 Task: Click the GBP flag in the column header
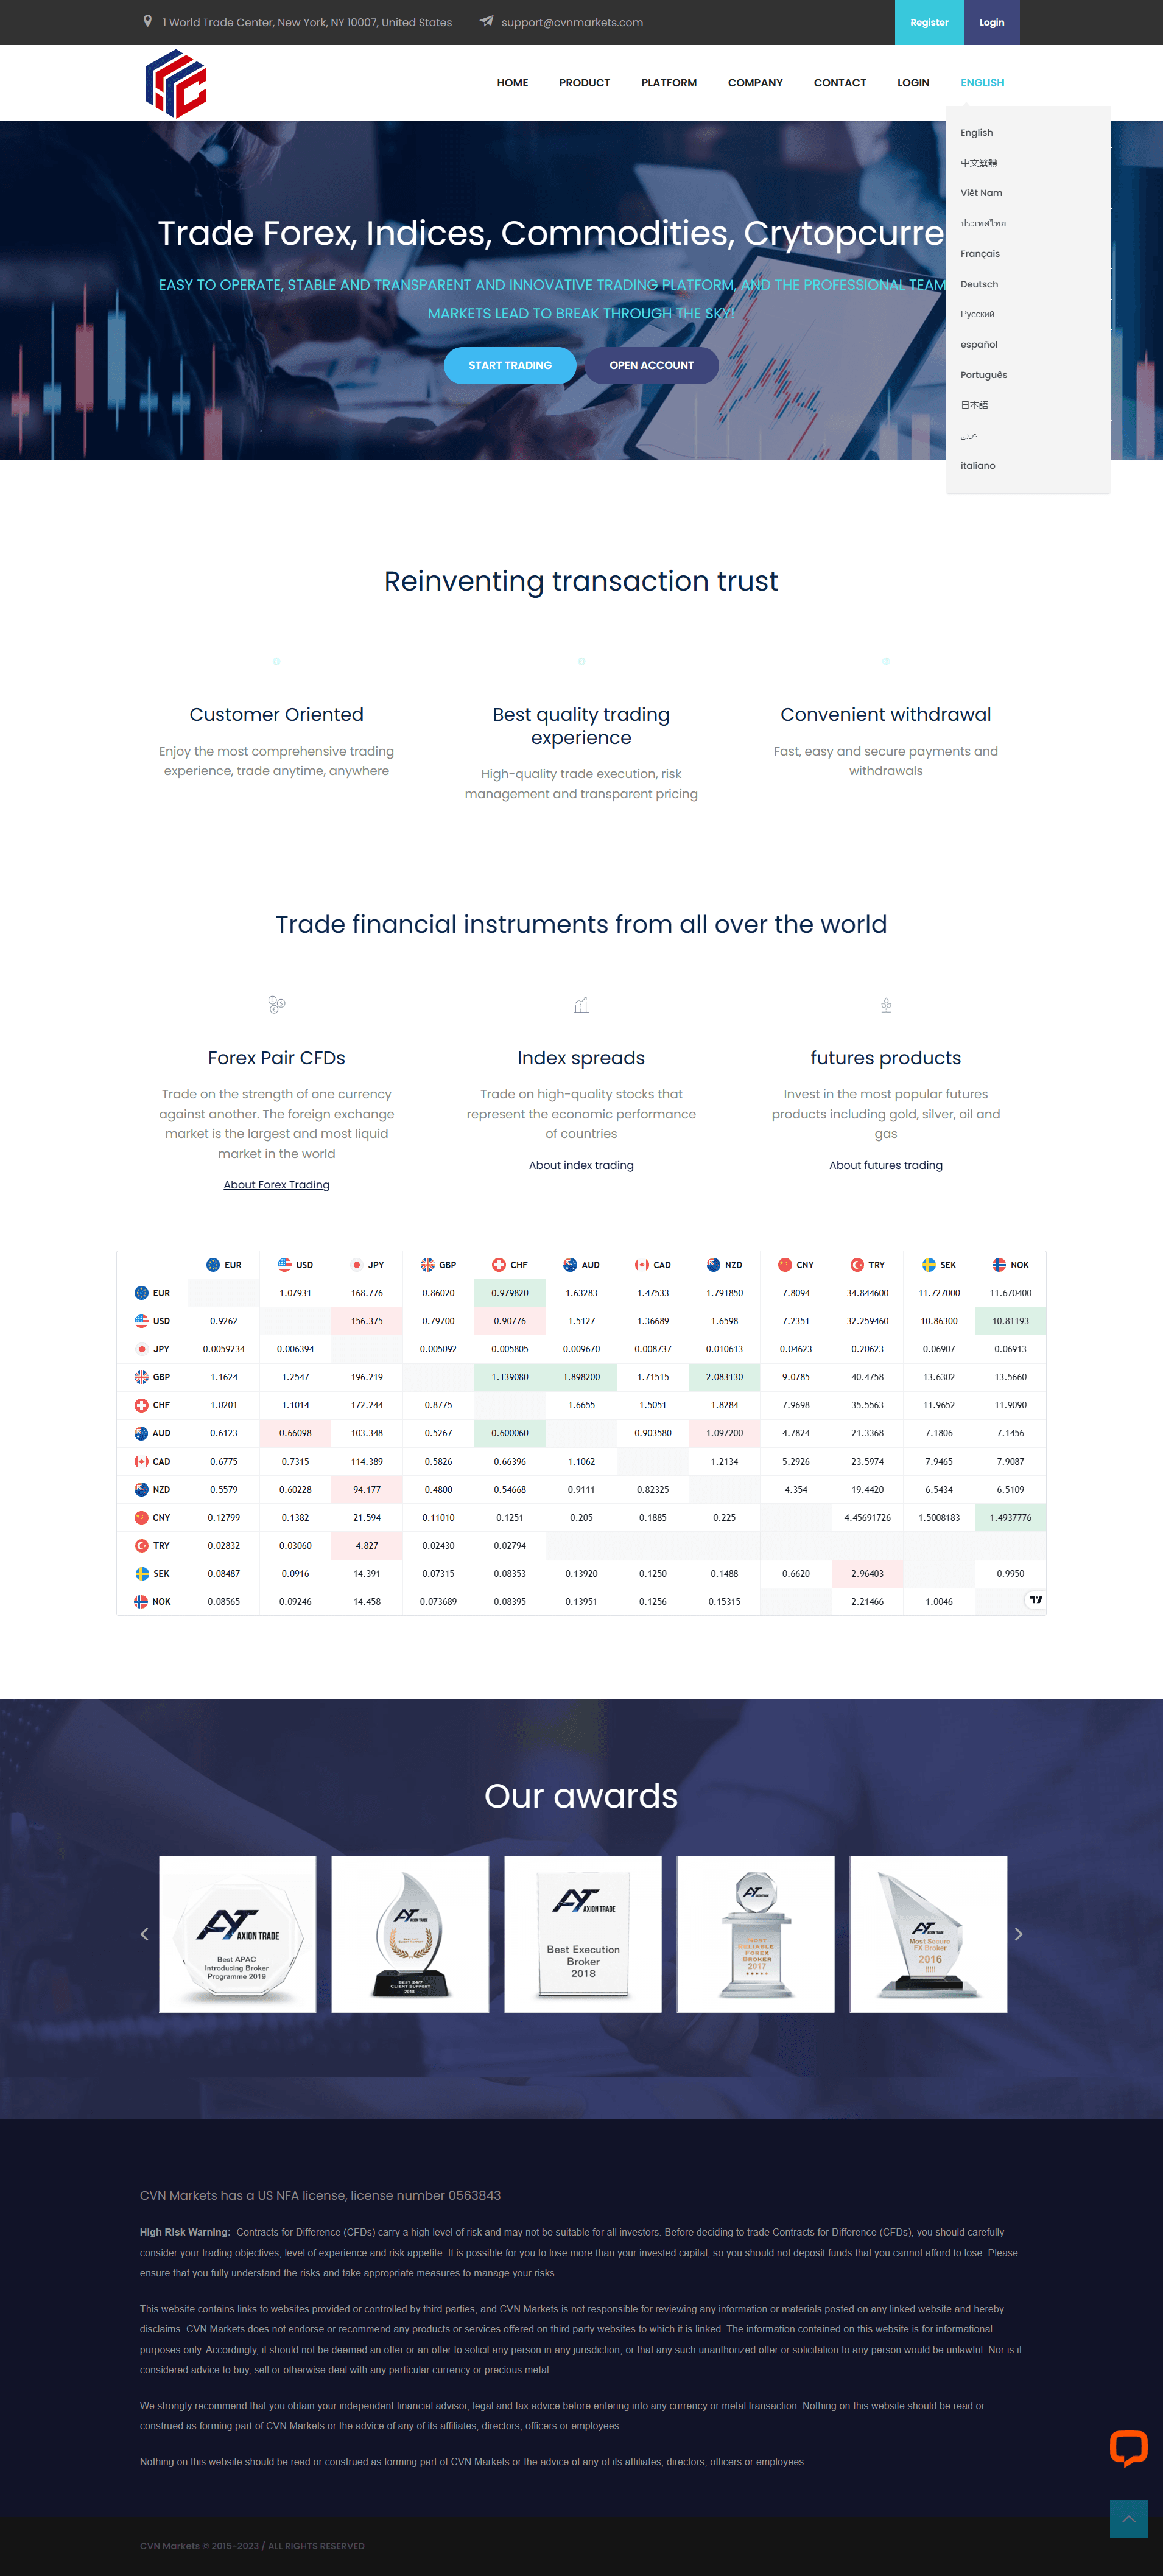click(427, 1264)
